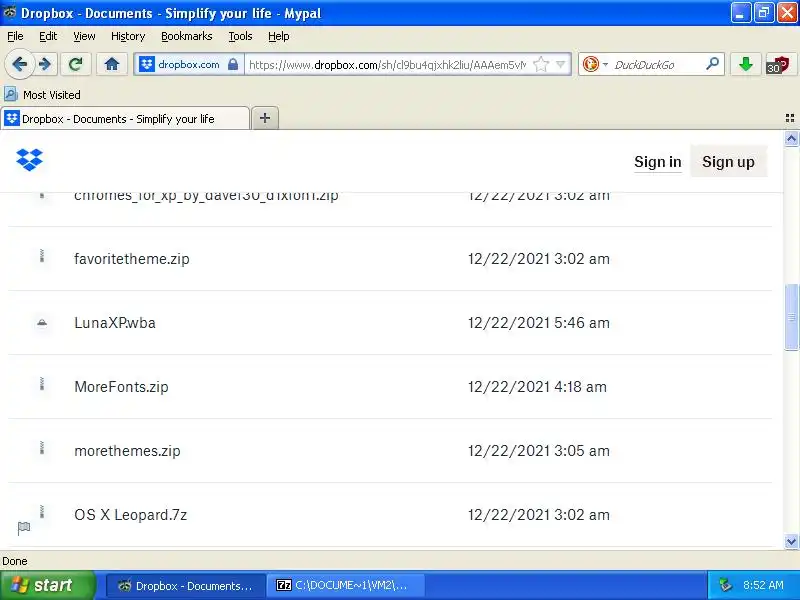Click the 8:52 AM taskbar clock
The image size is (800, 600).
[x=763, y=585]
